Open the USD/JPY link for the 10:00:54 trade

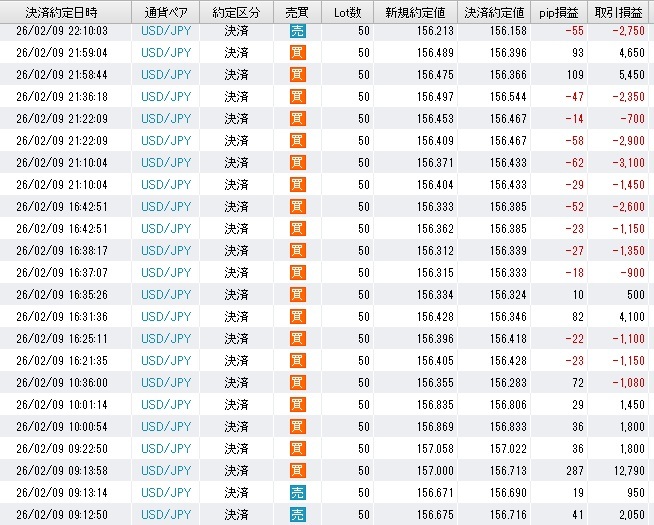[166, 427]
